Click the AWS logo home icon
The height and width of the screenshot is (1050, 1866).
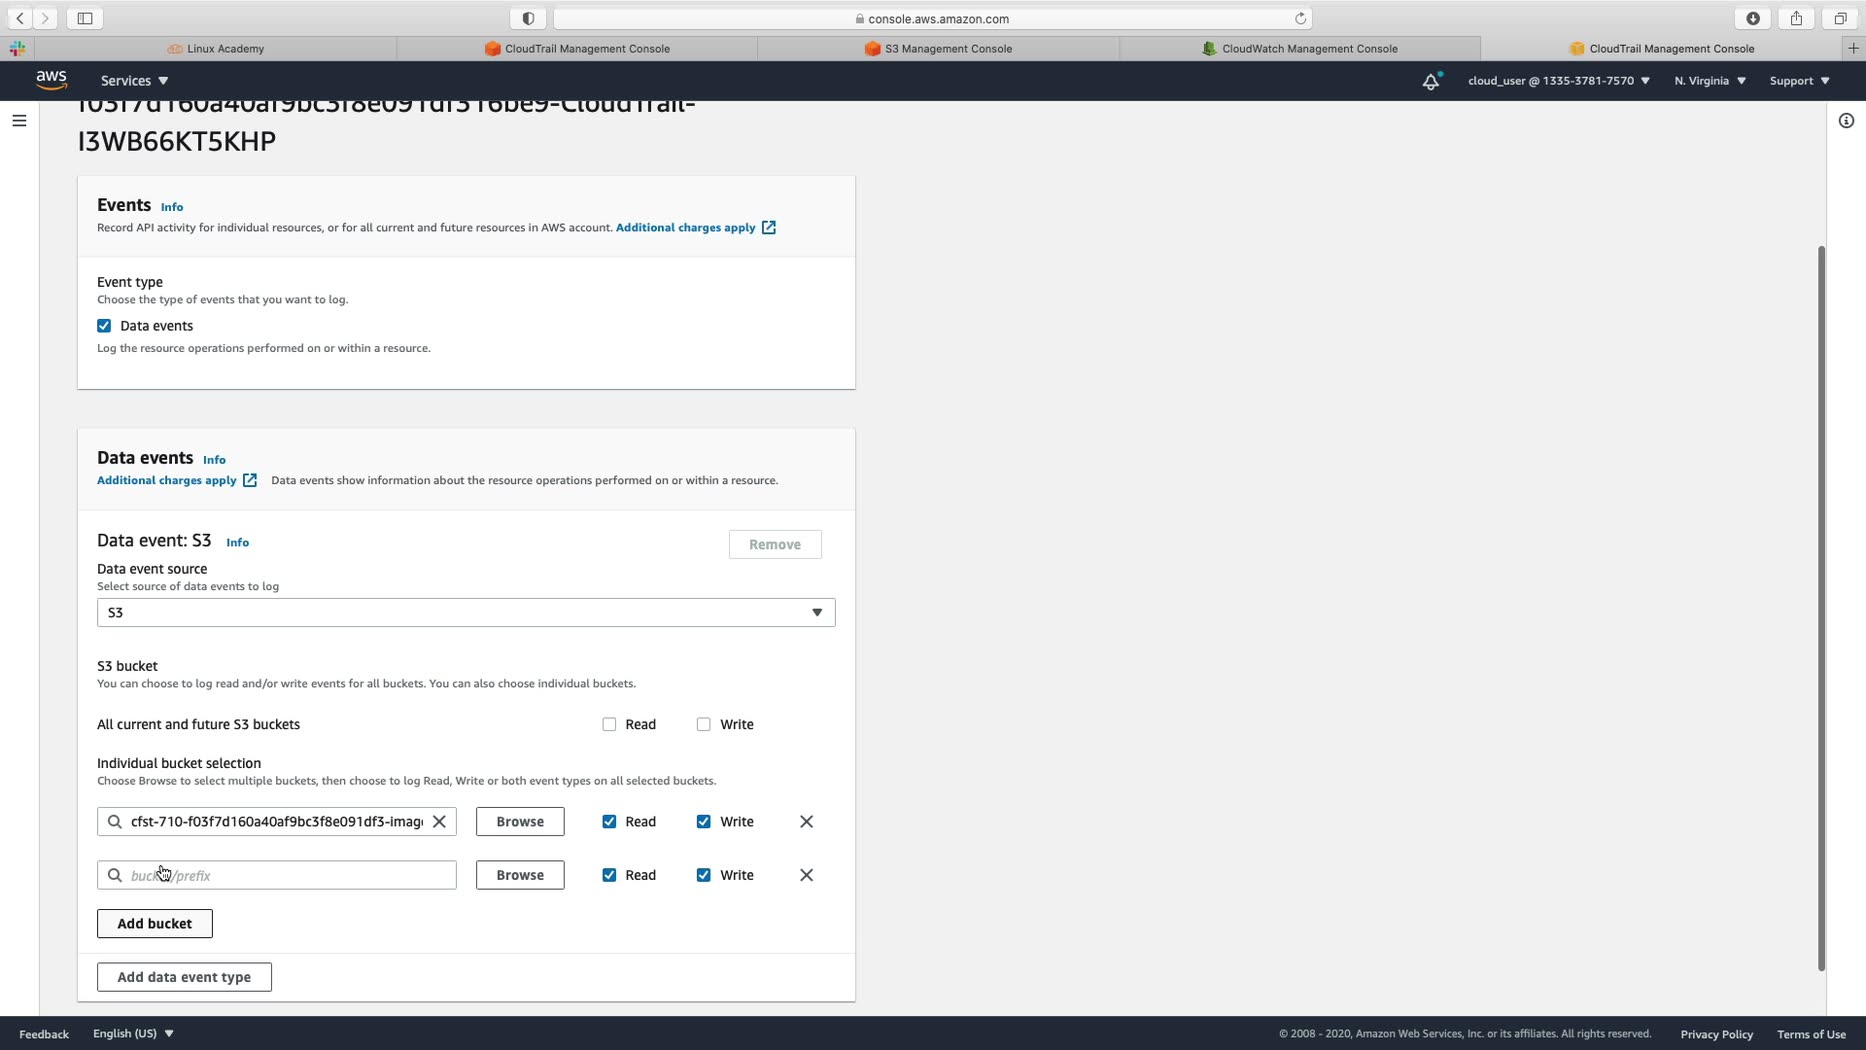tap(51, 80)
